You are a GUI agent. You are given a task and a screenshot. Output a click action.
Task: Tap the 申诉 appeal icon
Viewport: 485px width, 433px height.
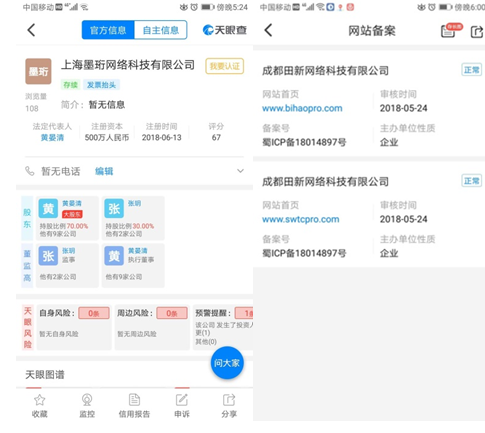pos(182,400)
